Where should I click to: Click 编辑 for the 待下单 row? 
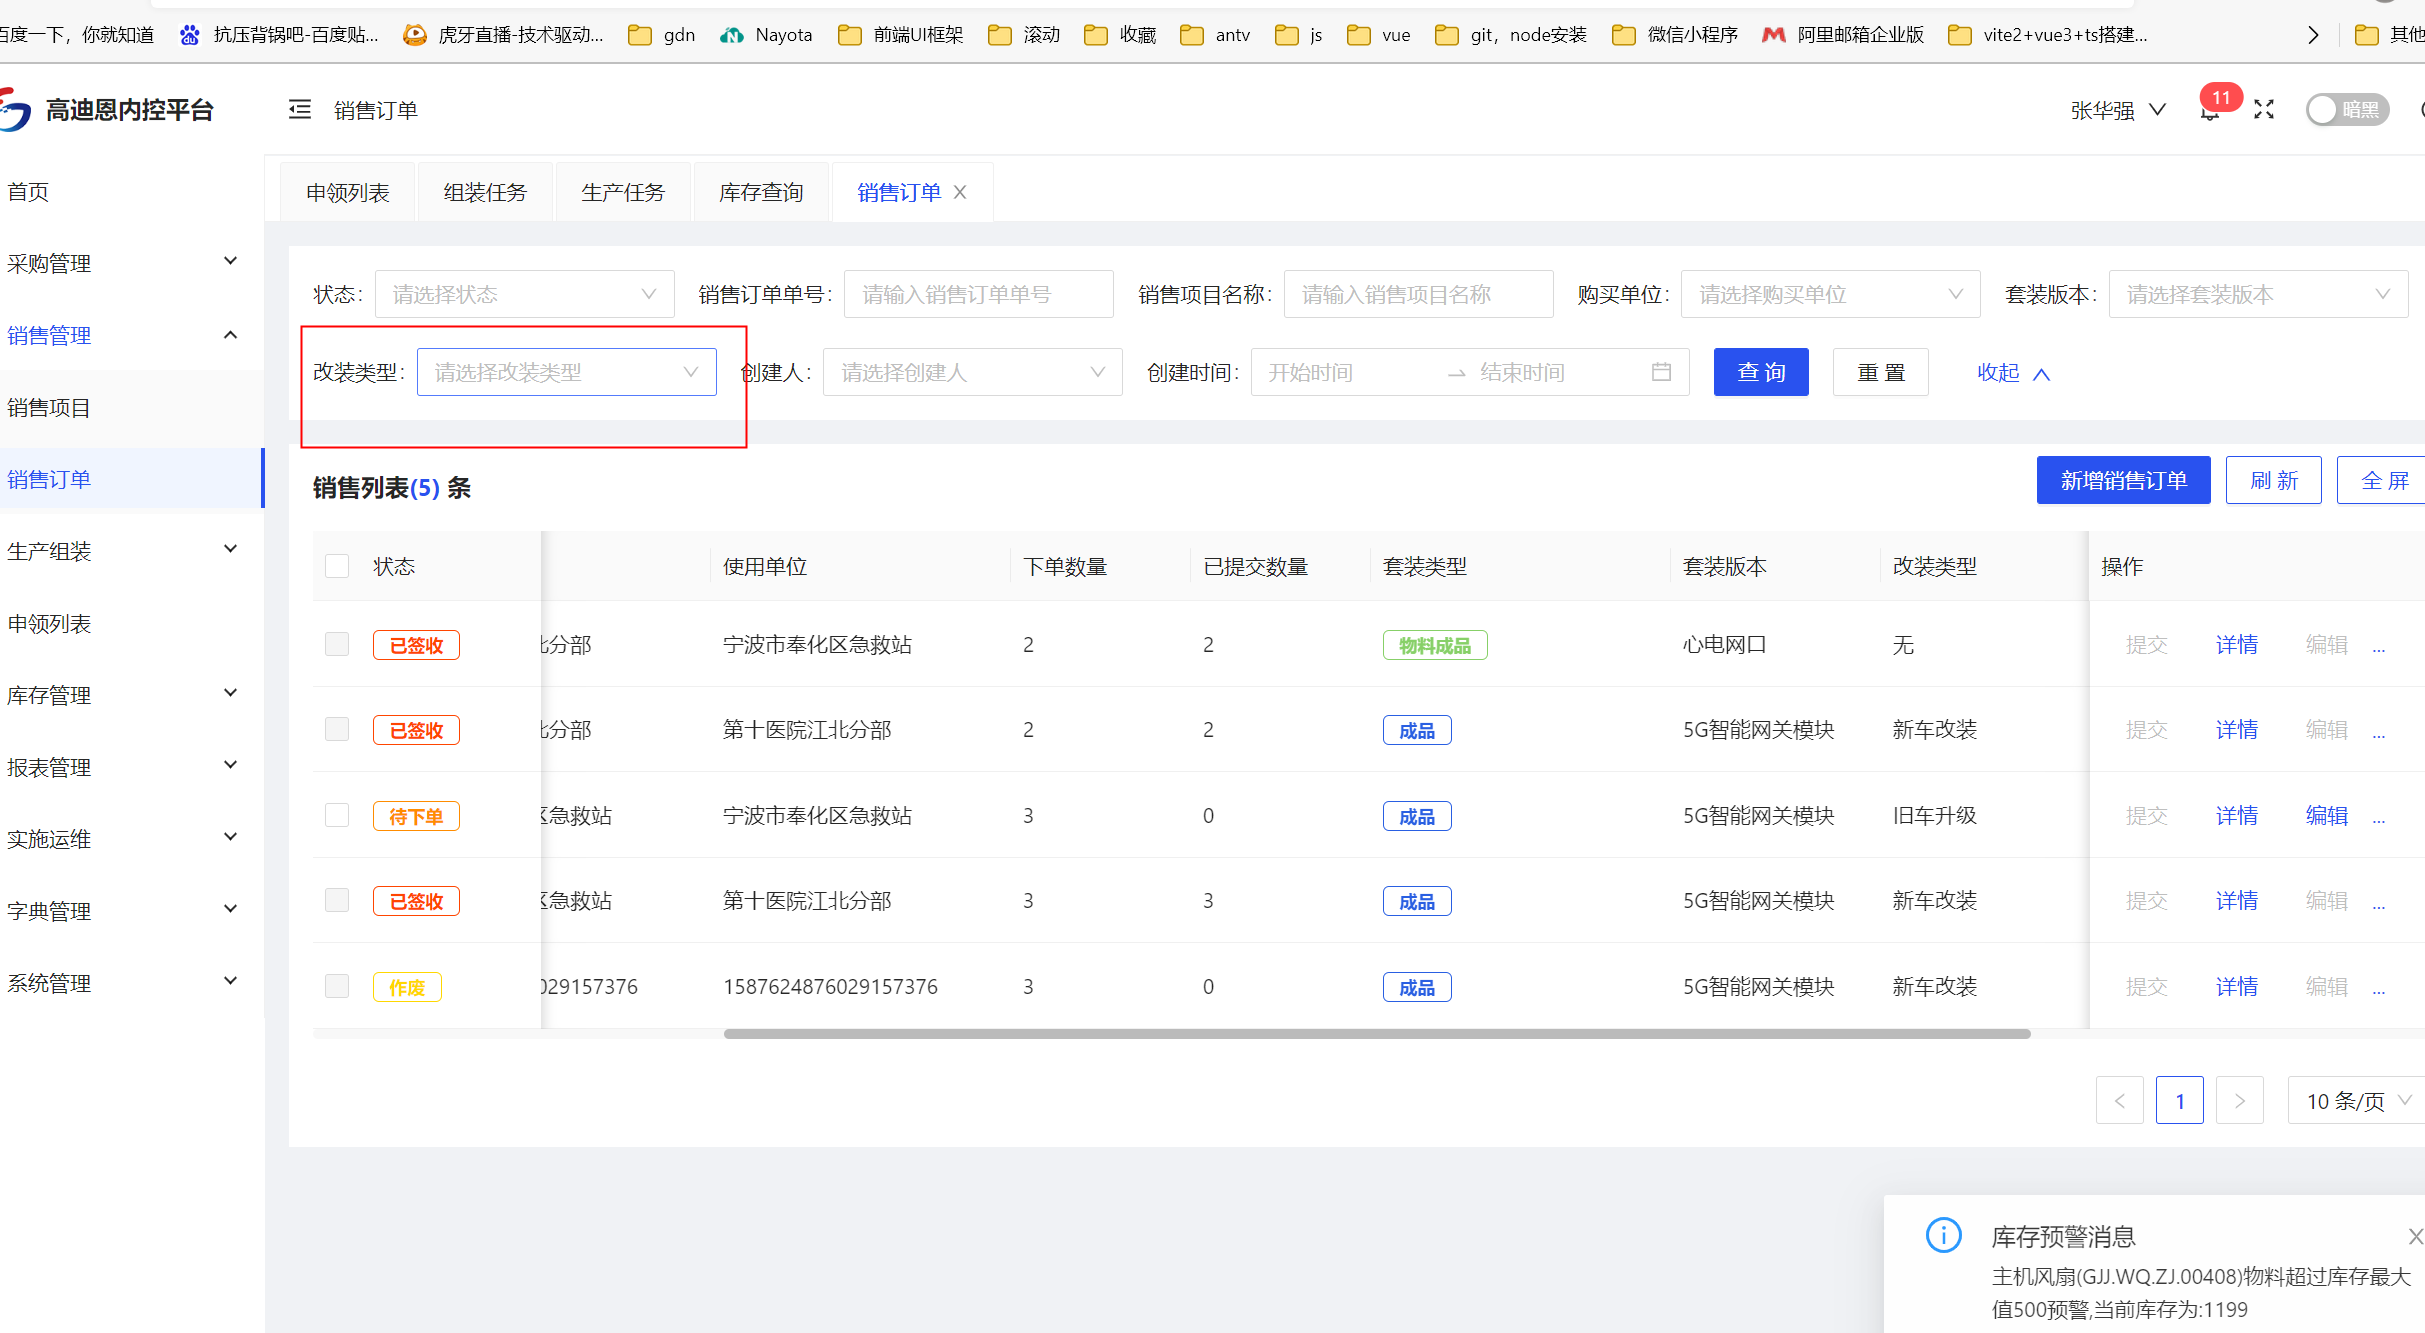(x=2327, y=815)
